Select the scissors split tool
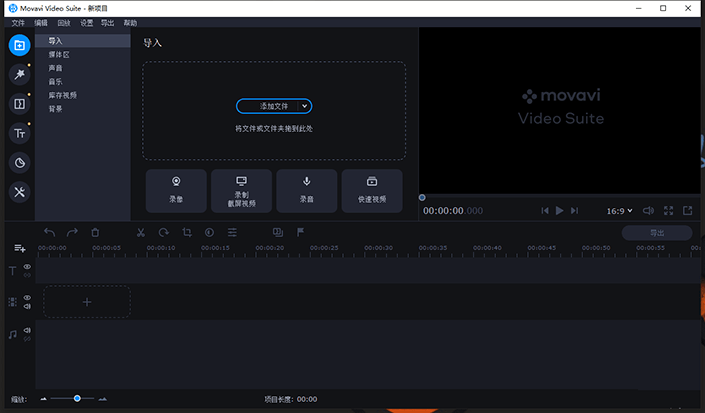This screenshot has height=413, width=705. (x=141, y=232)
